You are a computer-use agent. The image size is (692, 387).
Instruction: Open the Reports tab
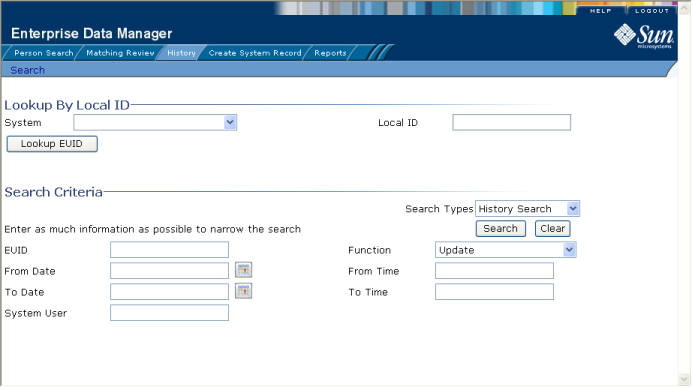coord(330,53)
